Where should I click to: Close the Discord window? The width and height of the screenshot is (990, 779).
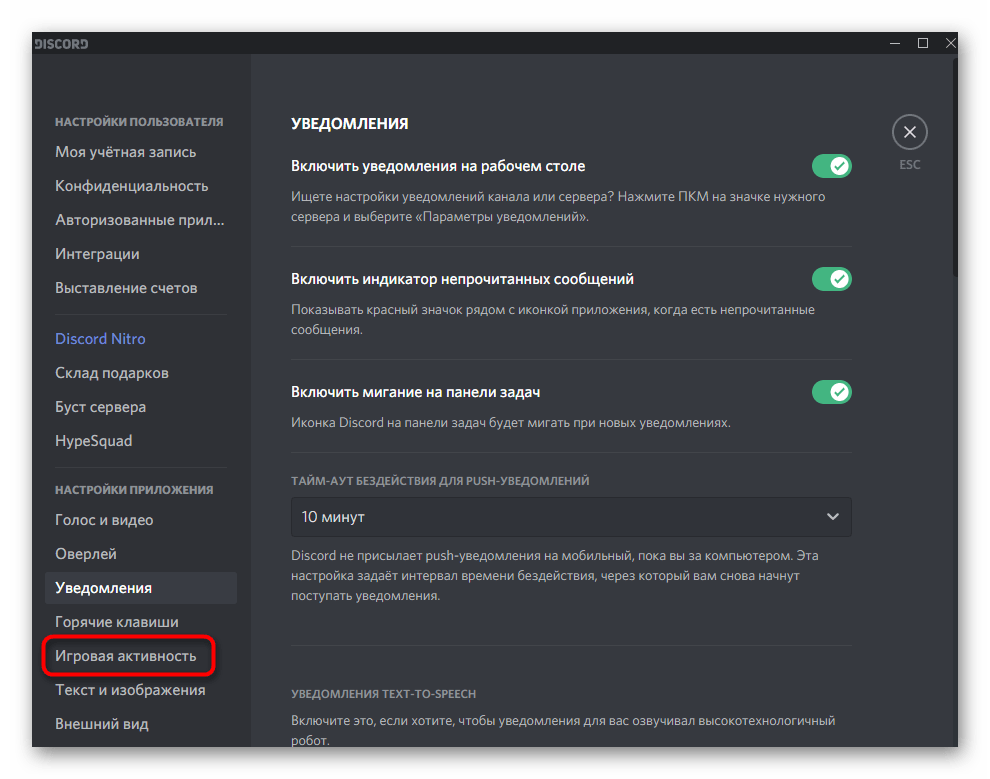coord(950,43)
